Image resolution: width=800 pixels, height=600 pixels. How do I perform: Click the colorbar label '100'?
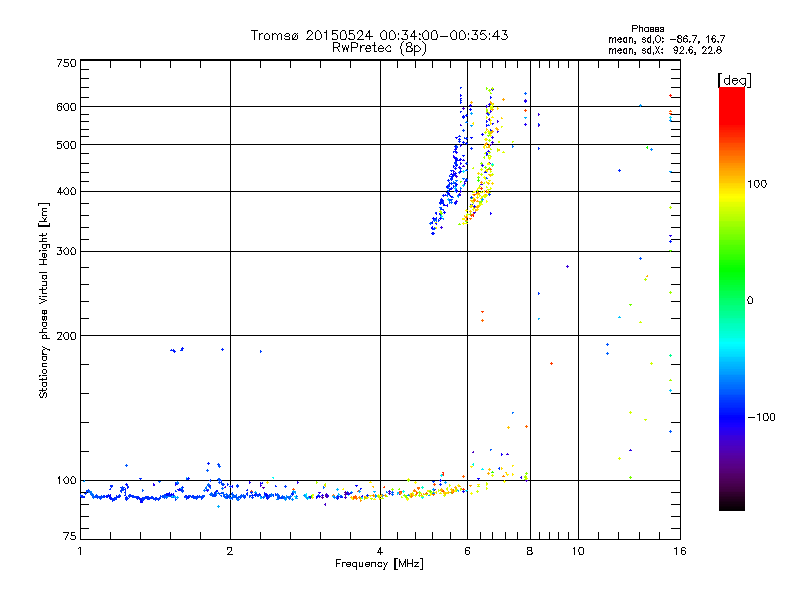757,184
